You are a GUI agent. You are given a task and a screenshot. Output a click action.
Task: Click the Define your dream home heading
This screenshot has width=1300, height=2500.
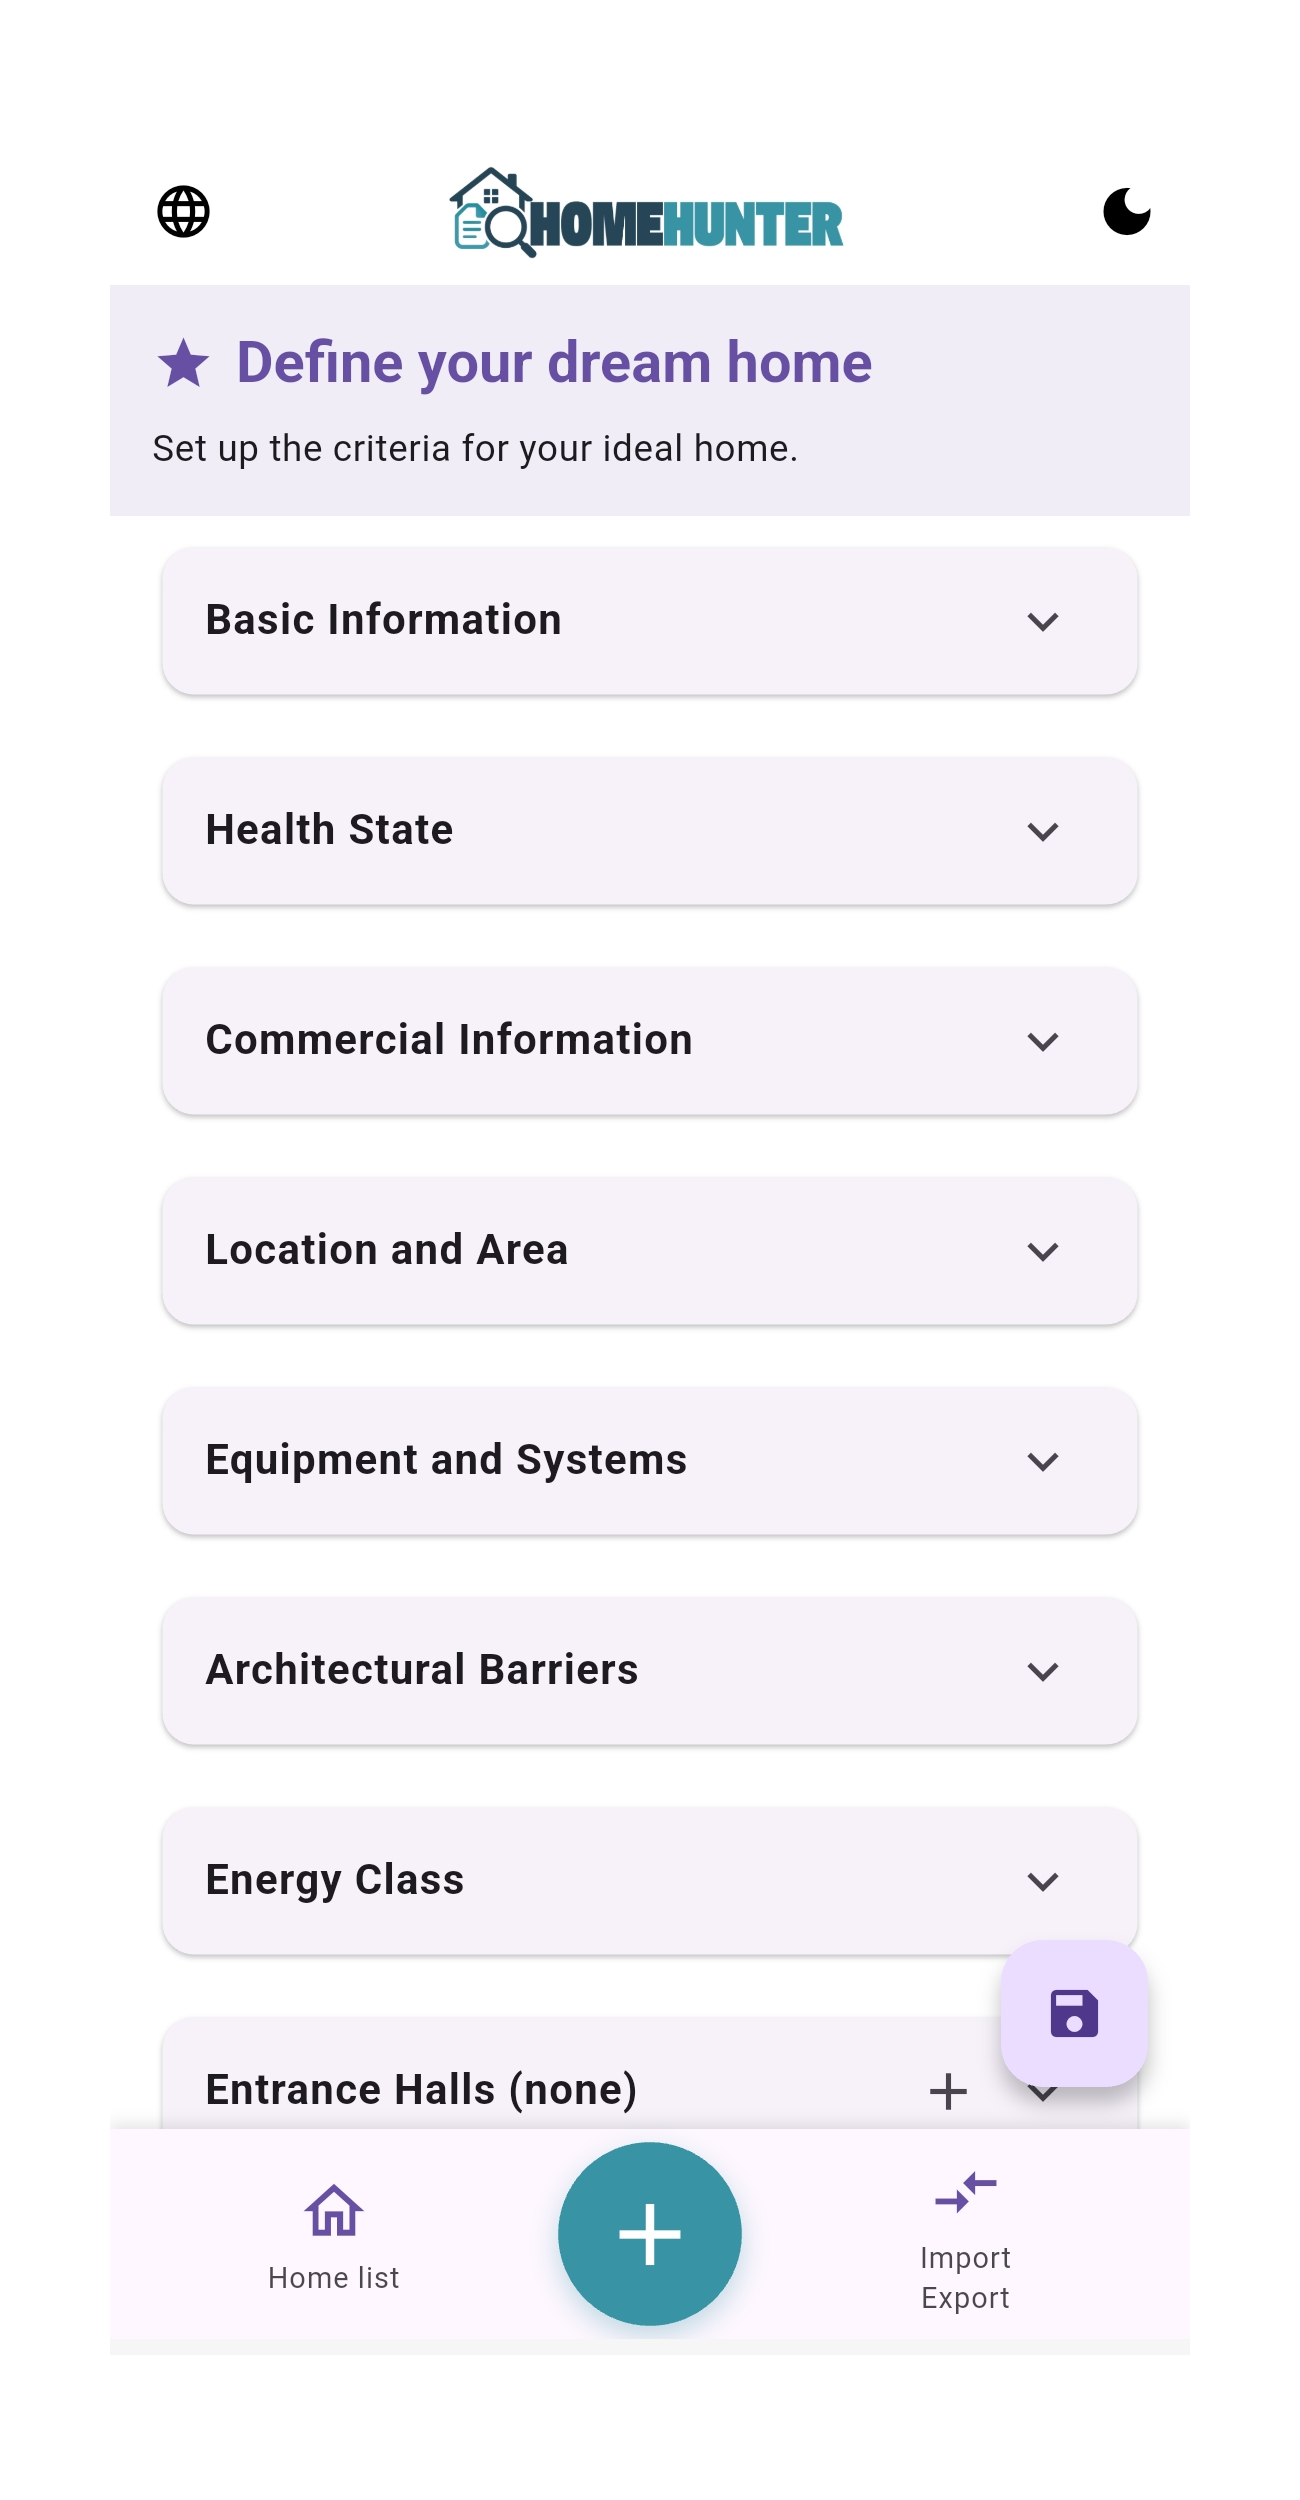pyautogui.click(x=554, y=363)
